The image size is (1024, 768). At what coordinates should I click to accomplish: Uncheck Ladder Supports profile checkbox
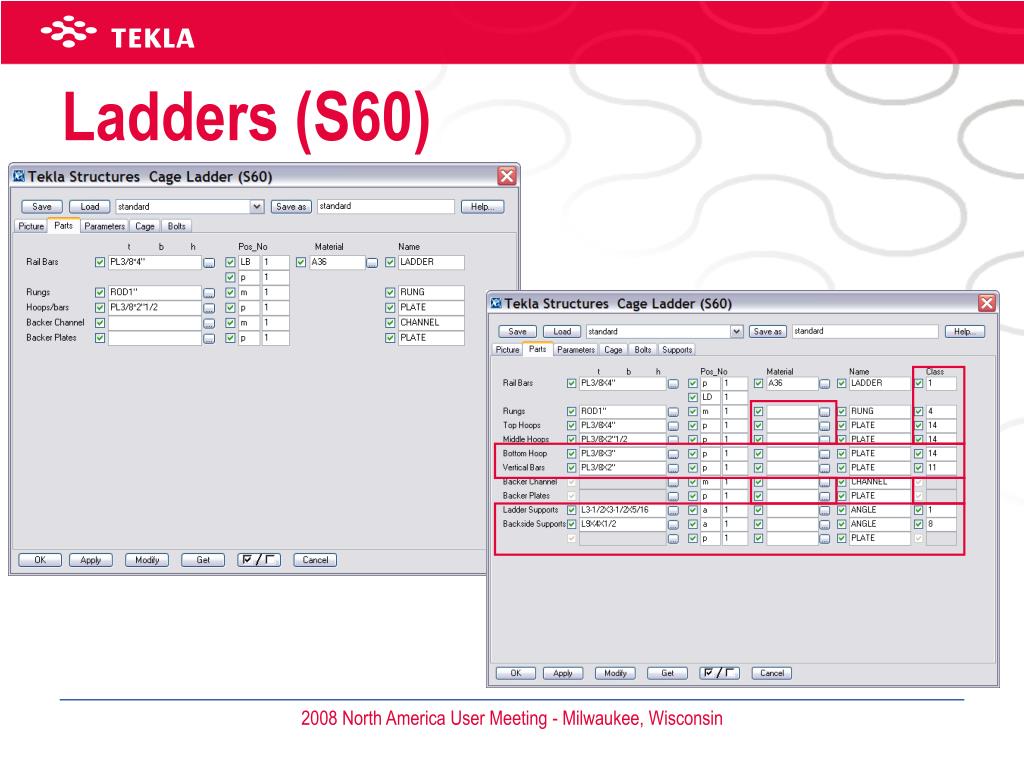571,510
